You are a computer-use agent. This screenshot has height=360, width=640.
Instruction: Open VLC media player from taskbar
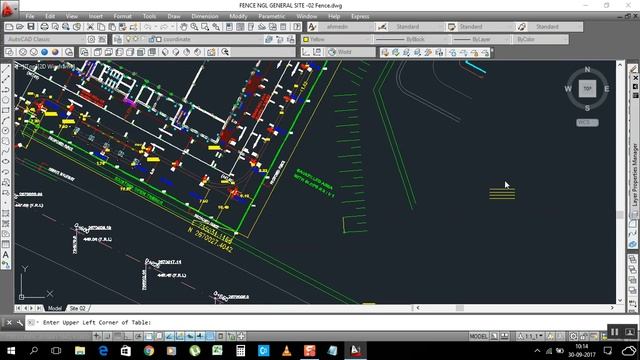click(287, 351)
